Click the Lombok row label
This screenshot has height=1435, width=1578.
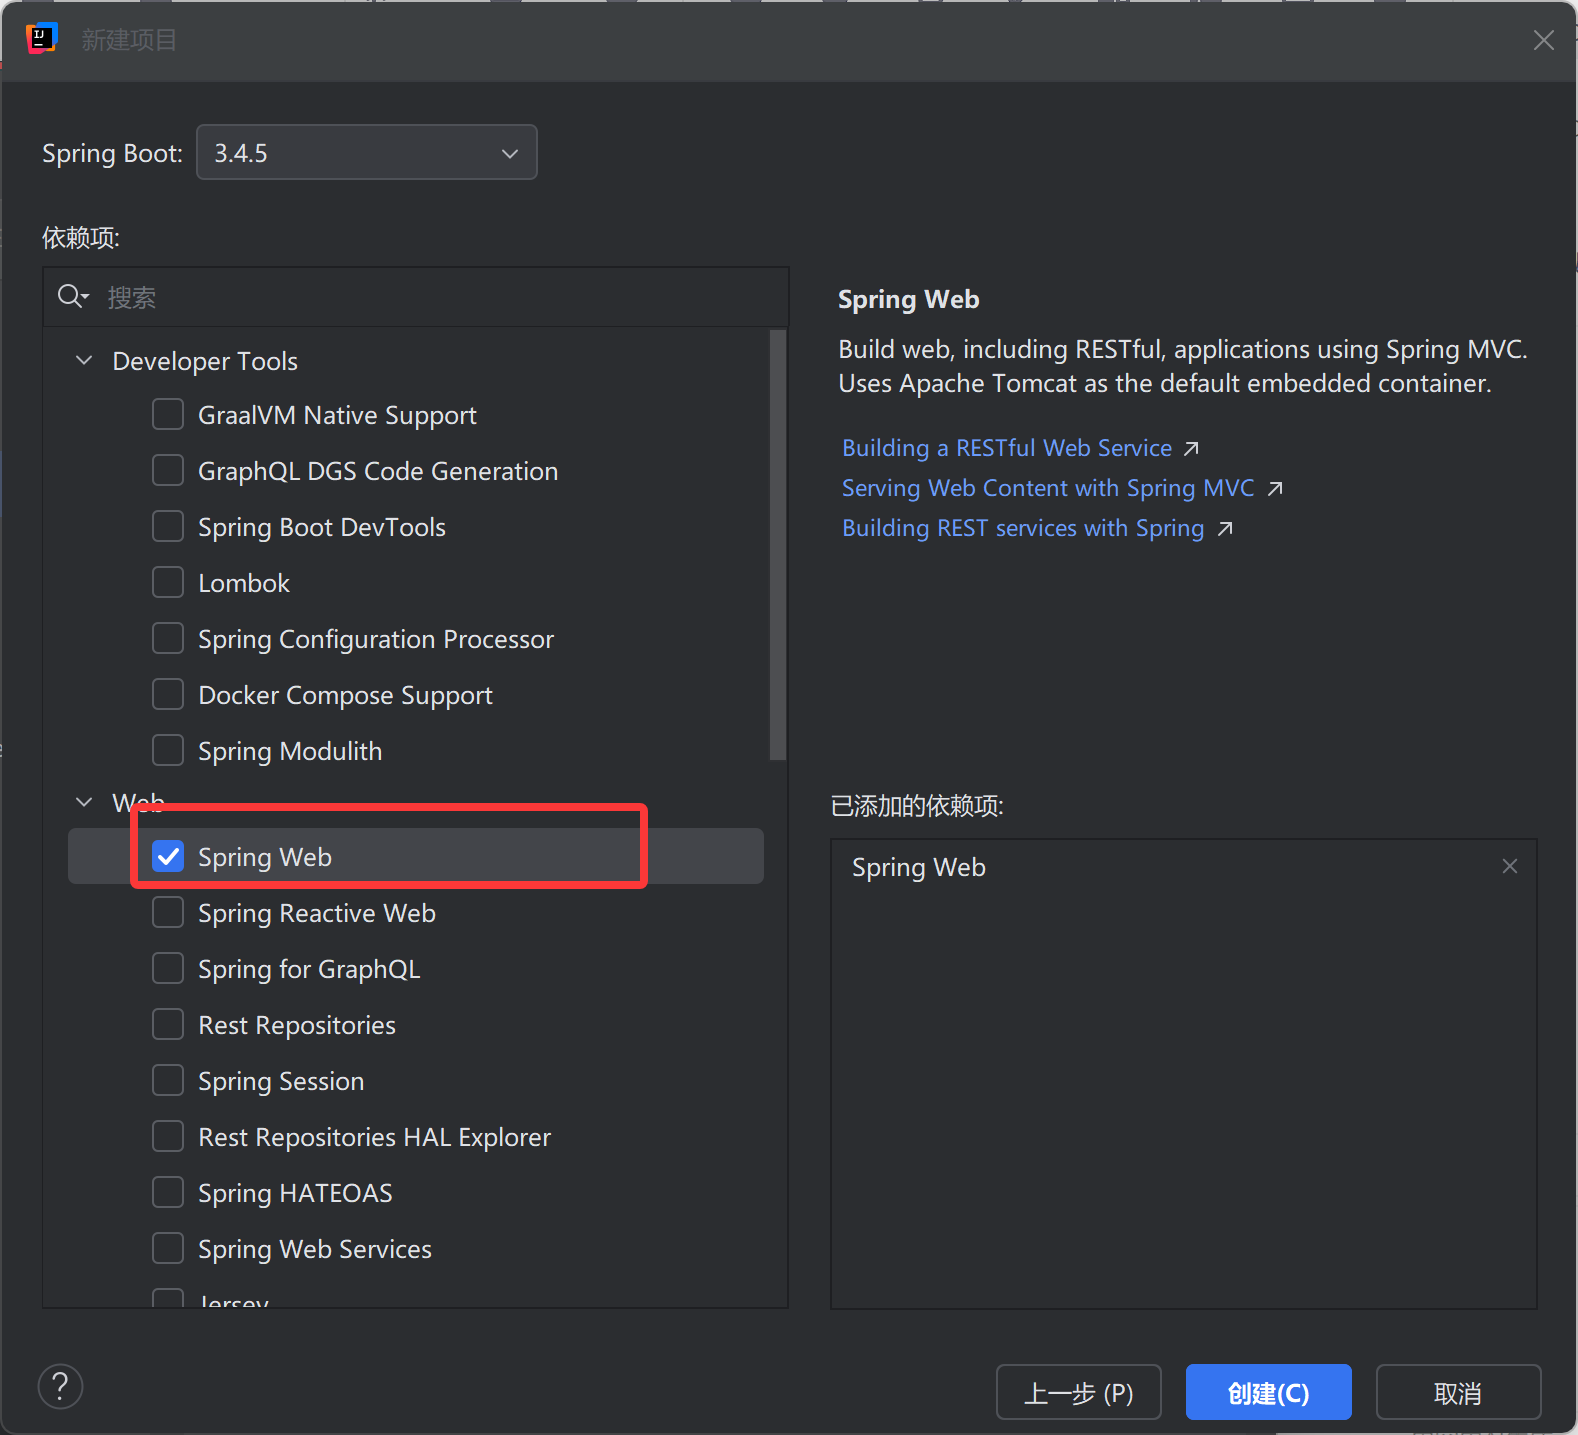[x=244, y=583]
